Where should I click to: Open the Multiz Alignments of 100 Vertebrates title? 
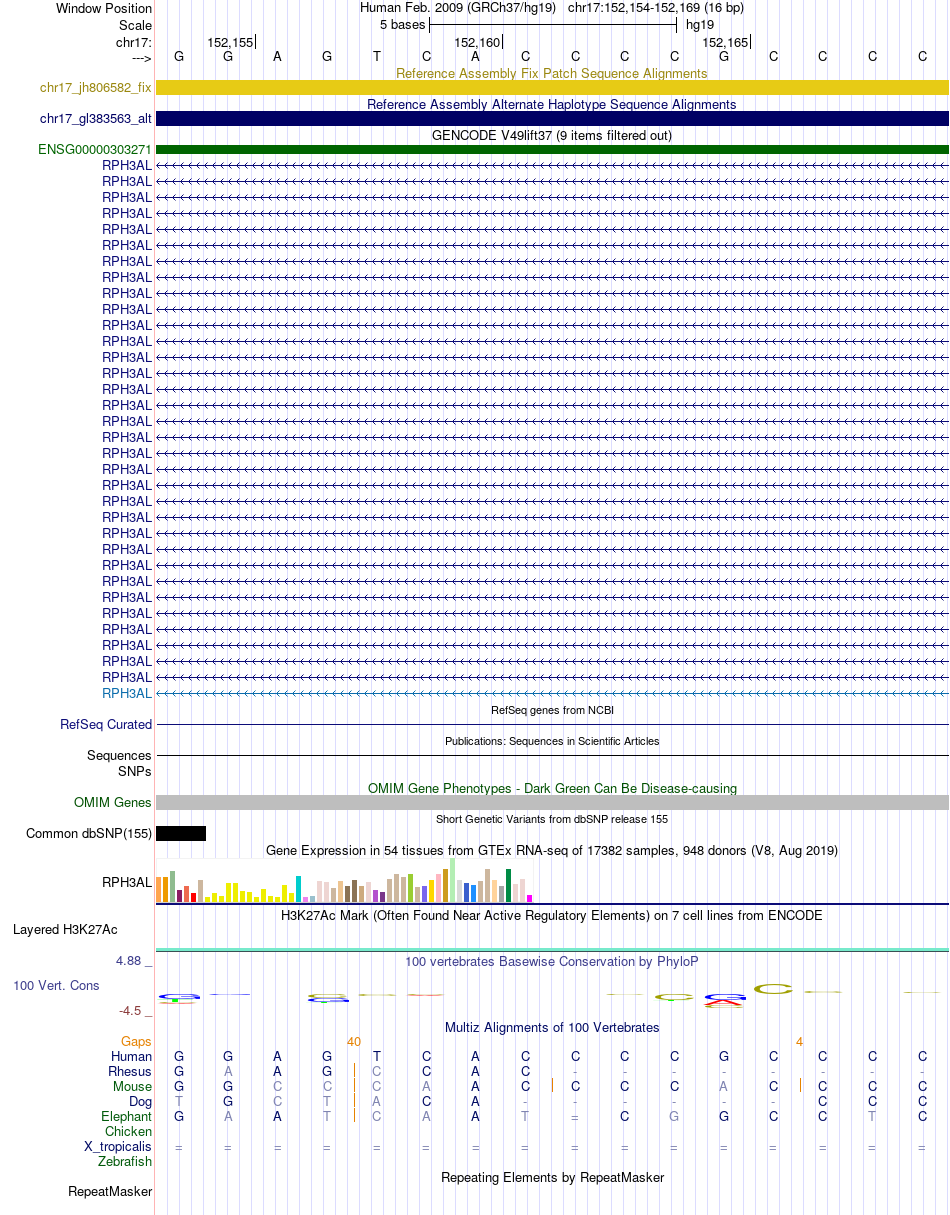click(x=552, y=1027)
